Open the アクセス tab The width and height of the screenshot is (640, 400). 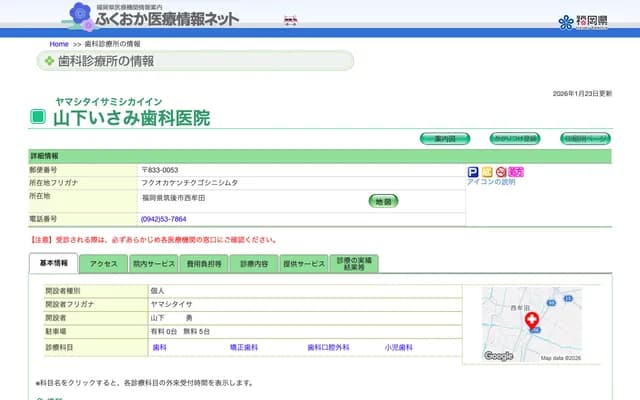pyautogui.click(x=104, y=264)
